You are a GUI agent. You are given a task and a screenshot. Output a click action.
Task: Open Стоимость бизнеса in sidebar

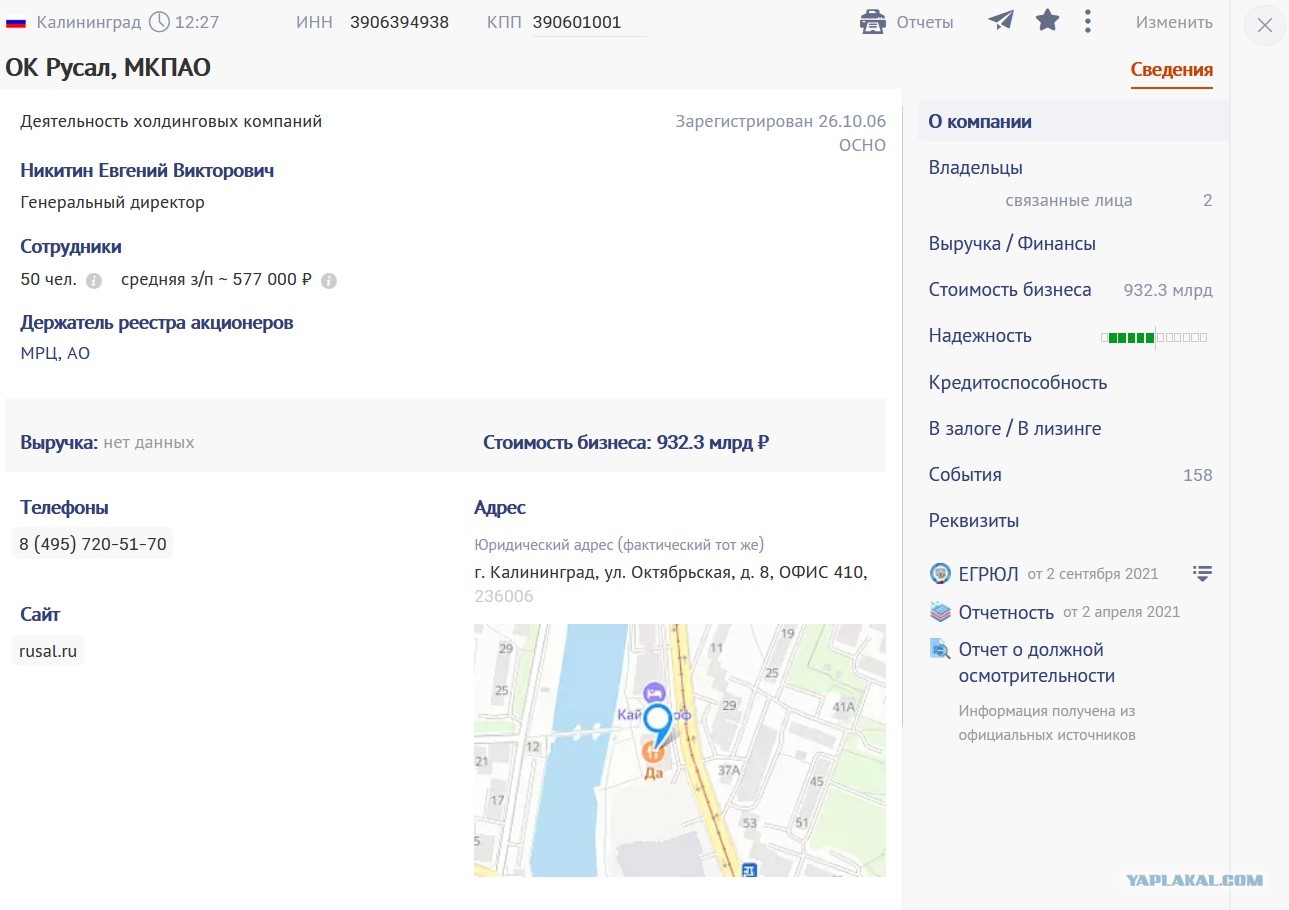tap(1010, 290)
